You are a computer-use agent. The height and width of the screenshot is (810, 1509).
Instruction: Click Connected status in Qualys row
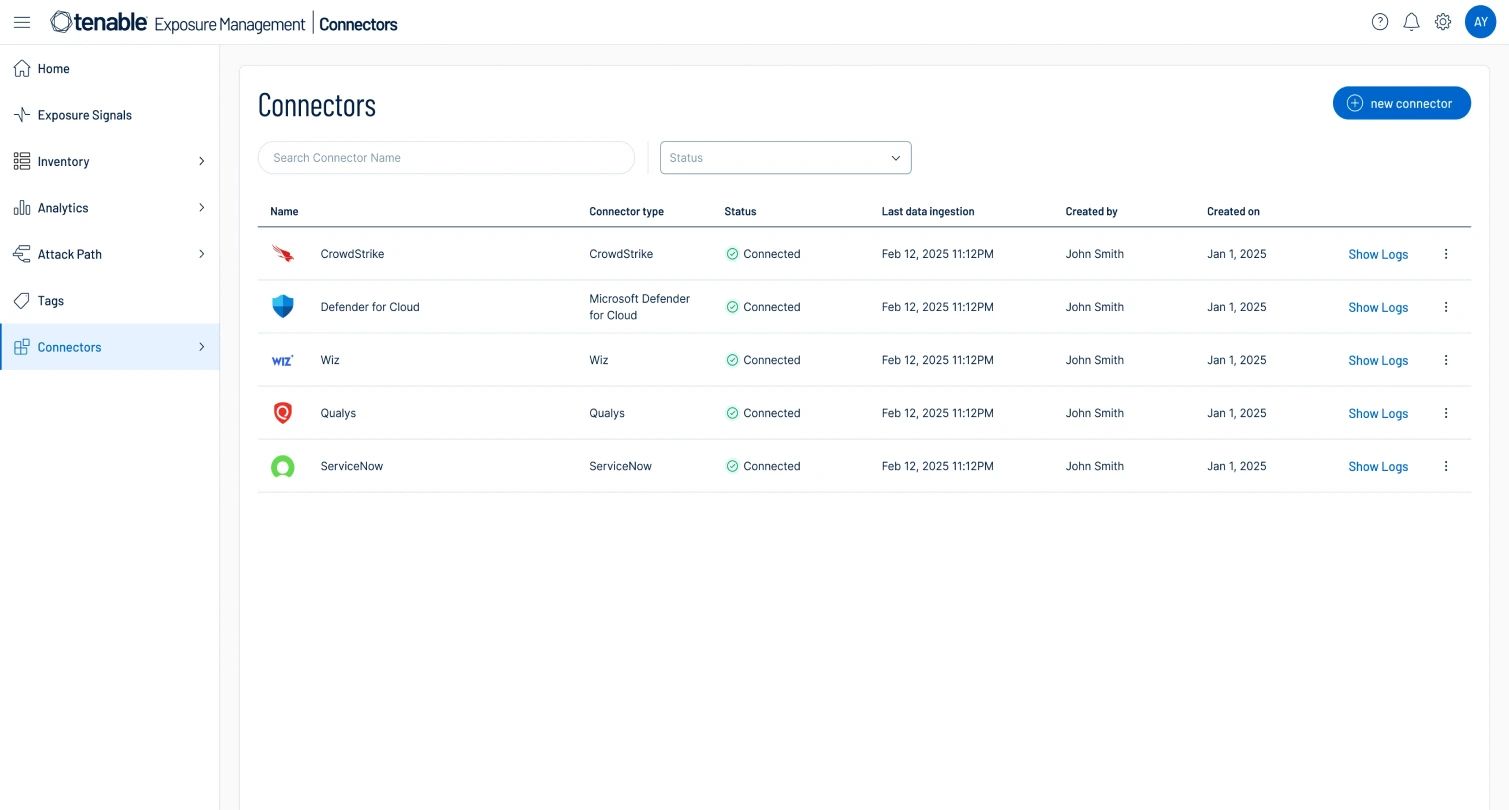(x=763, y=413)
